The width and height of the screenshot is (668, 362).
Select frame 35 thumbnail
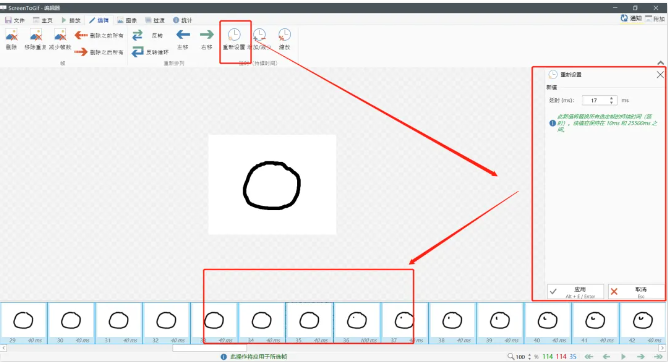coord(309,323)
